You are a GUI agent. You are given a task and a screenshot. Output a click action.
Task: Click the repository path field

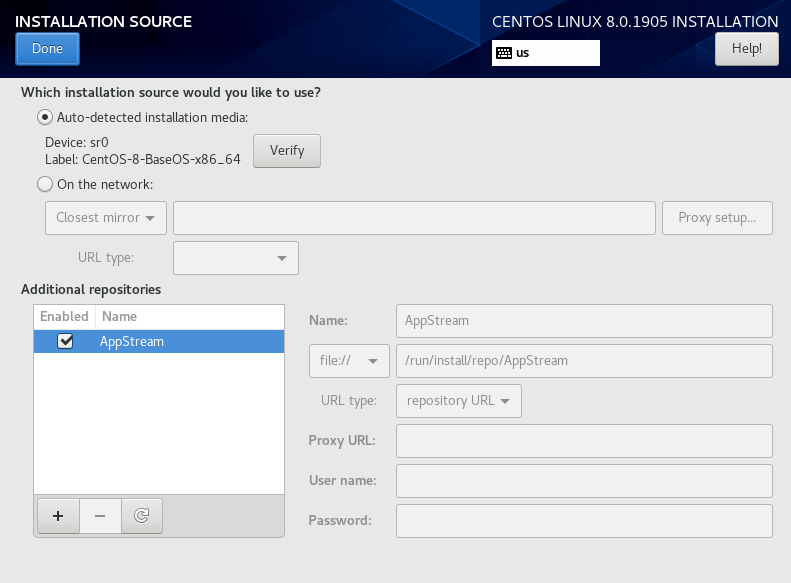pos(584,361)
